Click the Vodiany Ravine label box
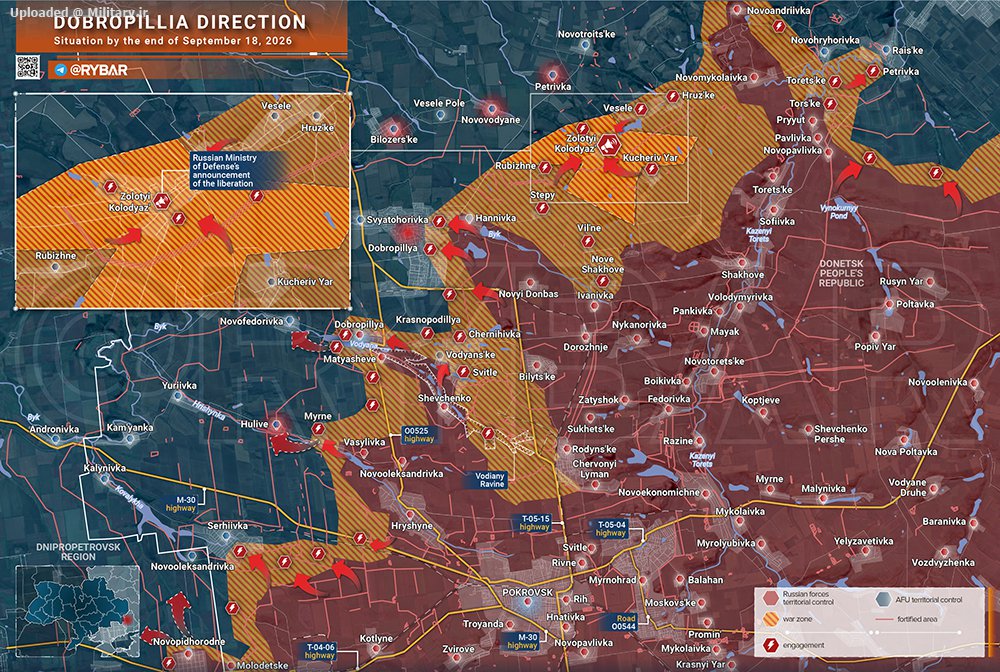The height and width of the screenshot is (672, 1000). click(490, 480)
